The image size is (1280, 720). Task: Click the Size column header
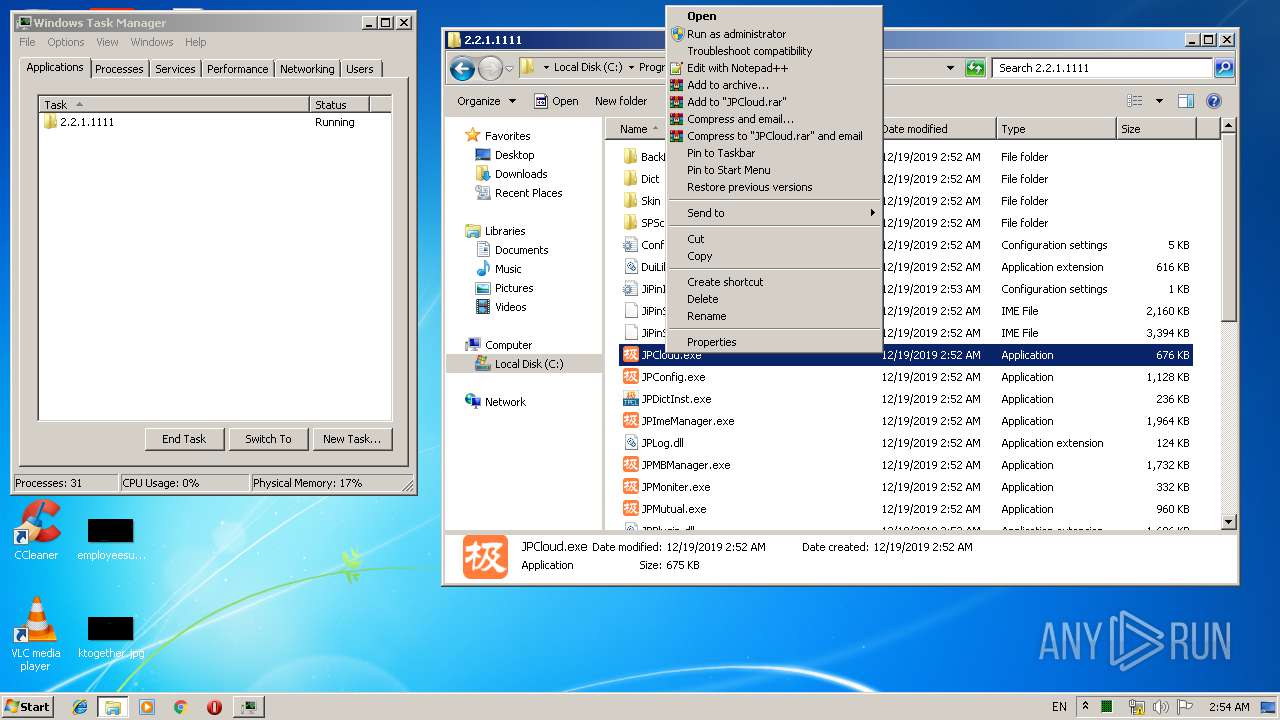(1155, 129)
